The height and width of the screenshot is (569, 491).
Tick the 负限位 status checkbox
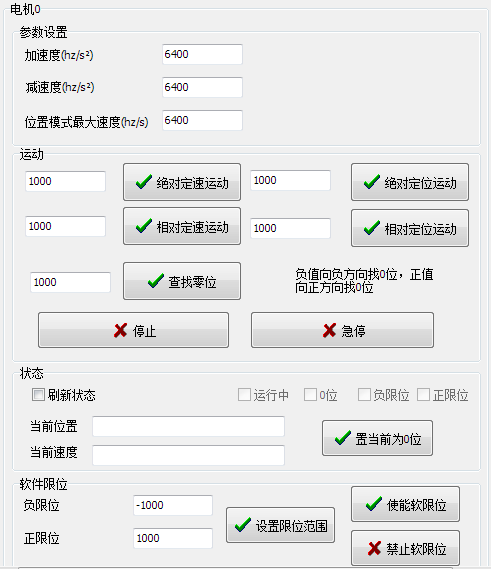click(364, 395)
